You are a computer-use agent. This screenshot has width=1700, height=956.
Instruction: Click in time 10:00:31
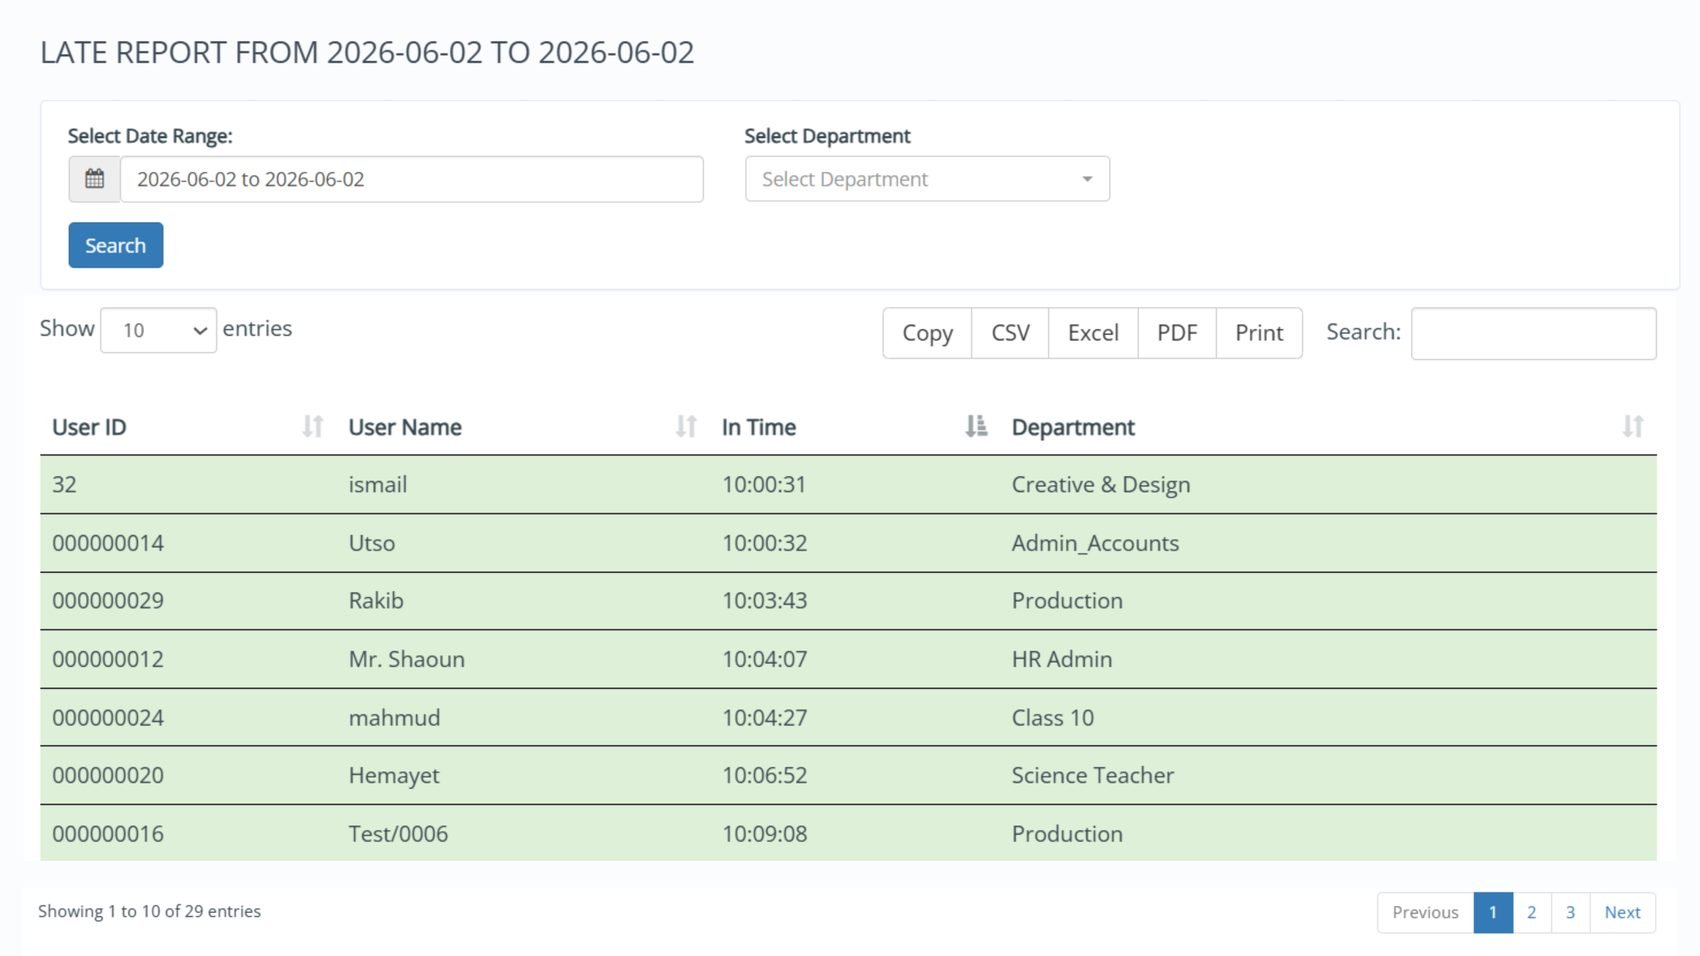tap(764, 485)
